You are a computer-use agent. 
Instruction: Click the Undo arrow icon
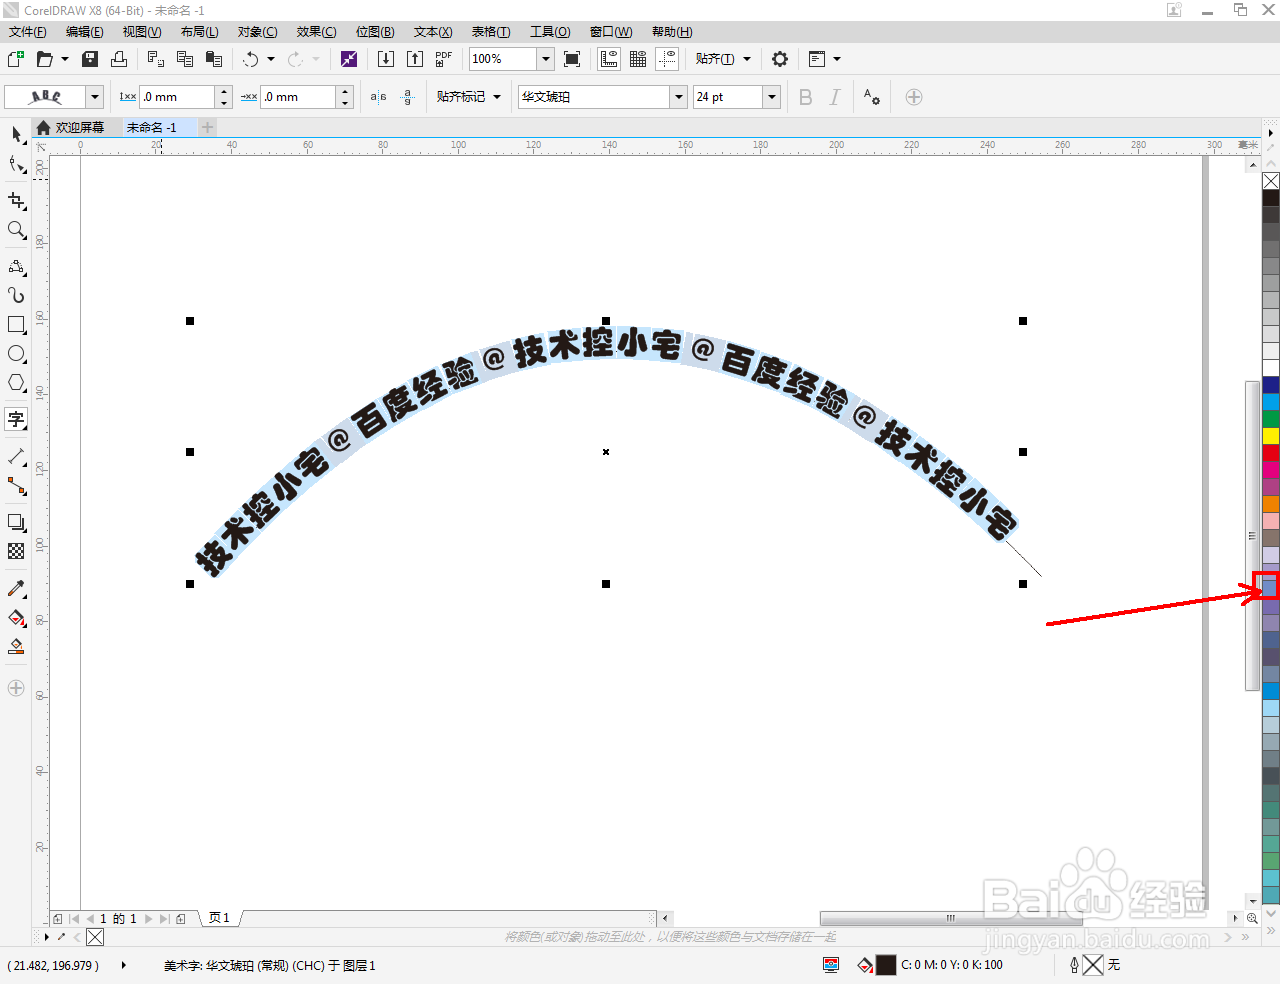[x=251, y=59]
